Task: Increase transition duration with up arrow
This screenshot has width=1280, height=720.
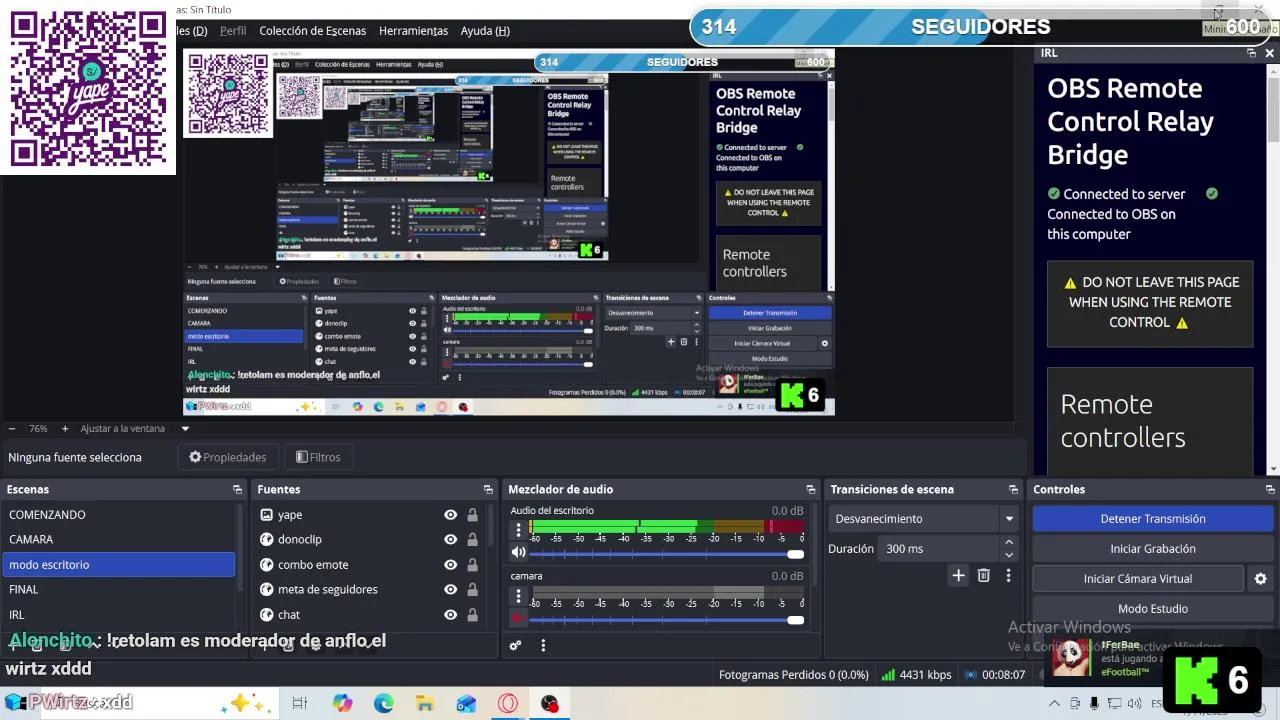Action: pos(1008,543)
